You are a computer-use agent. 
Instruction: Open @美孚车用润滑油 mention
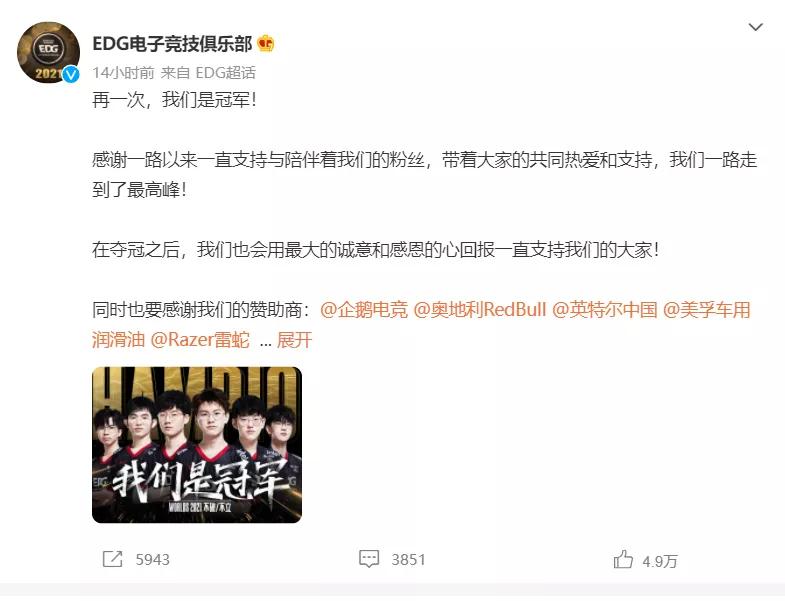pos(706,310)
